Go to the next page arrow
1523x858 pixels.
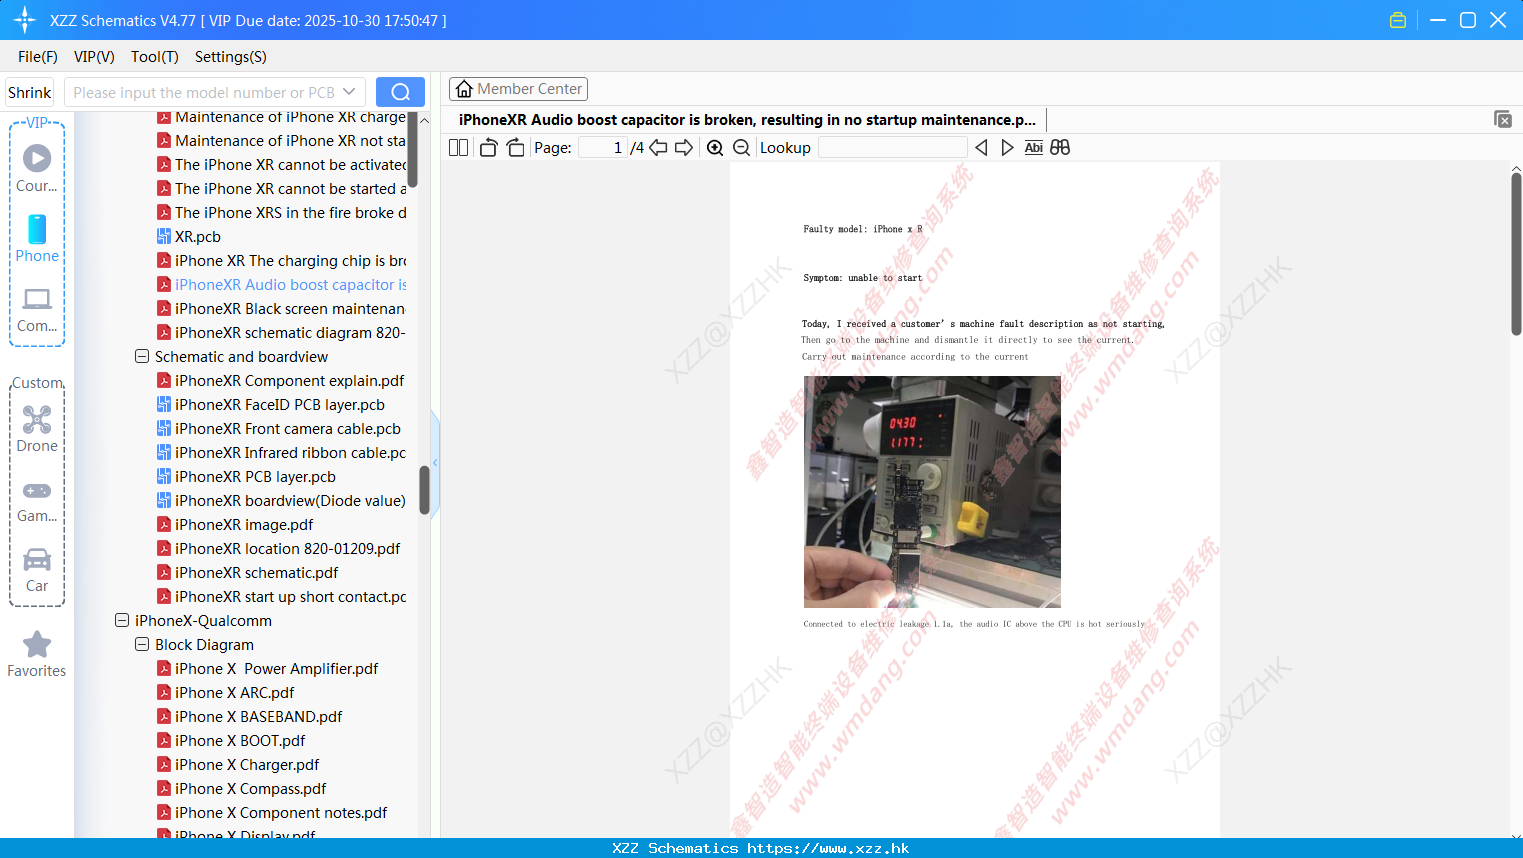[684, 147]
